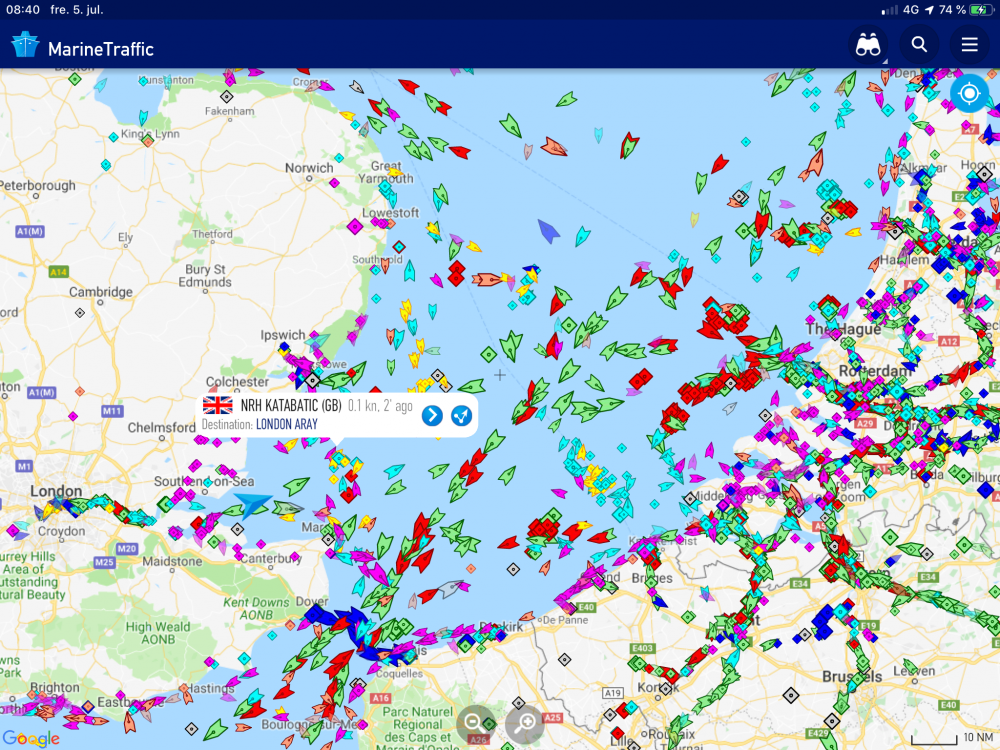The image size is (1000, 750).
Task: Tap the A19 road shield
Action: coord(612,693)
